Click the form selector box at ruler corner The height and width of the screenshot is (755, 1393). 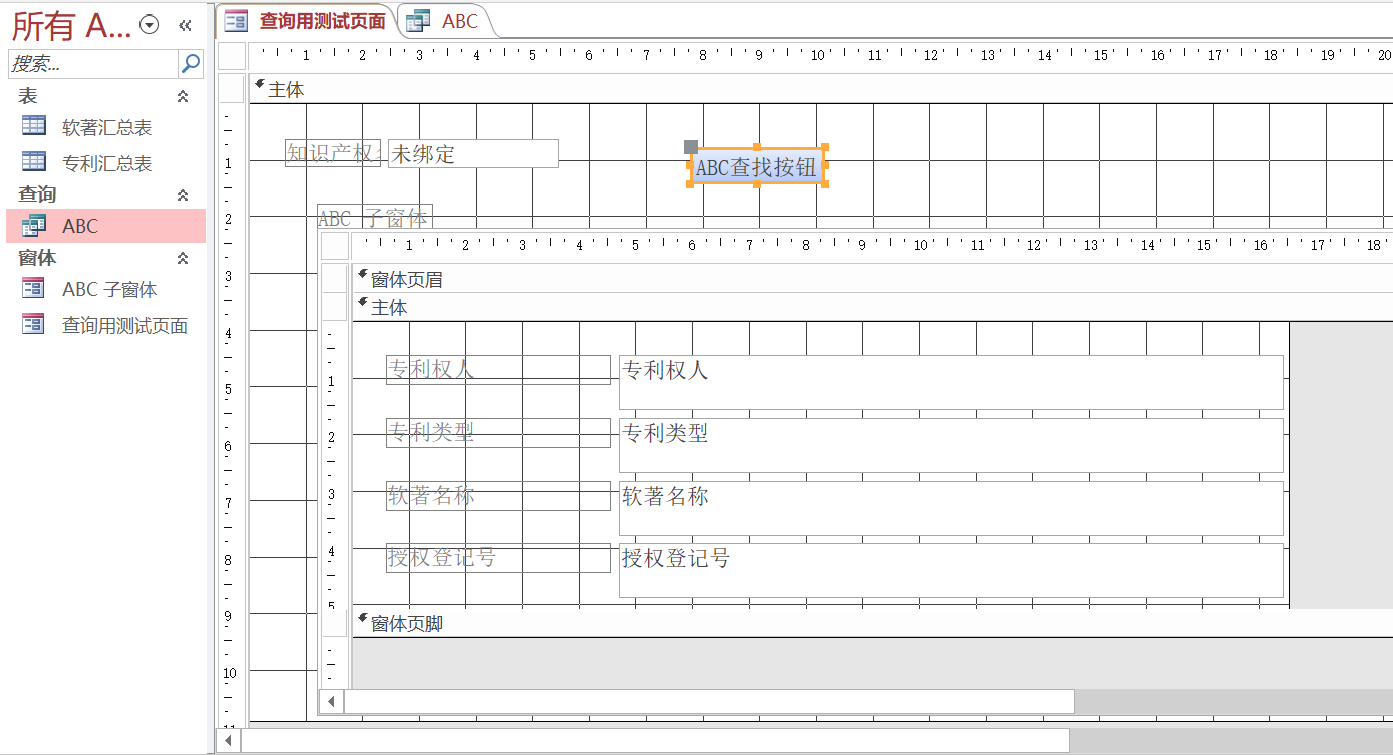point(232,55)
